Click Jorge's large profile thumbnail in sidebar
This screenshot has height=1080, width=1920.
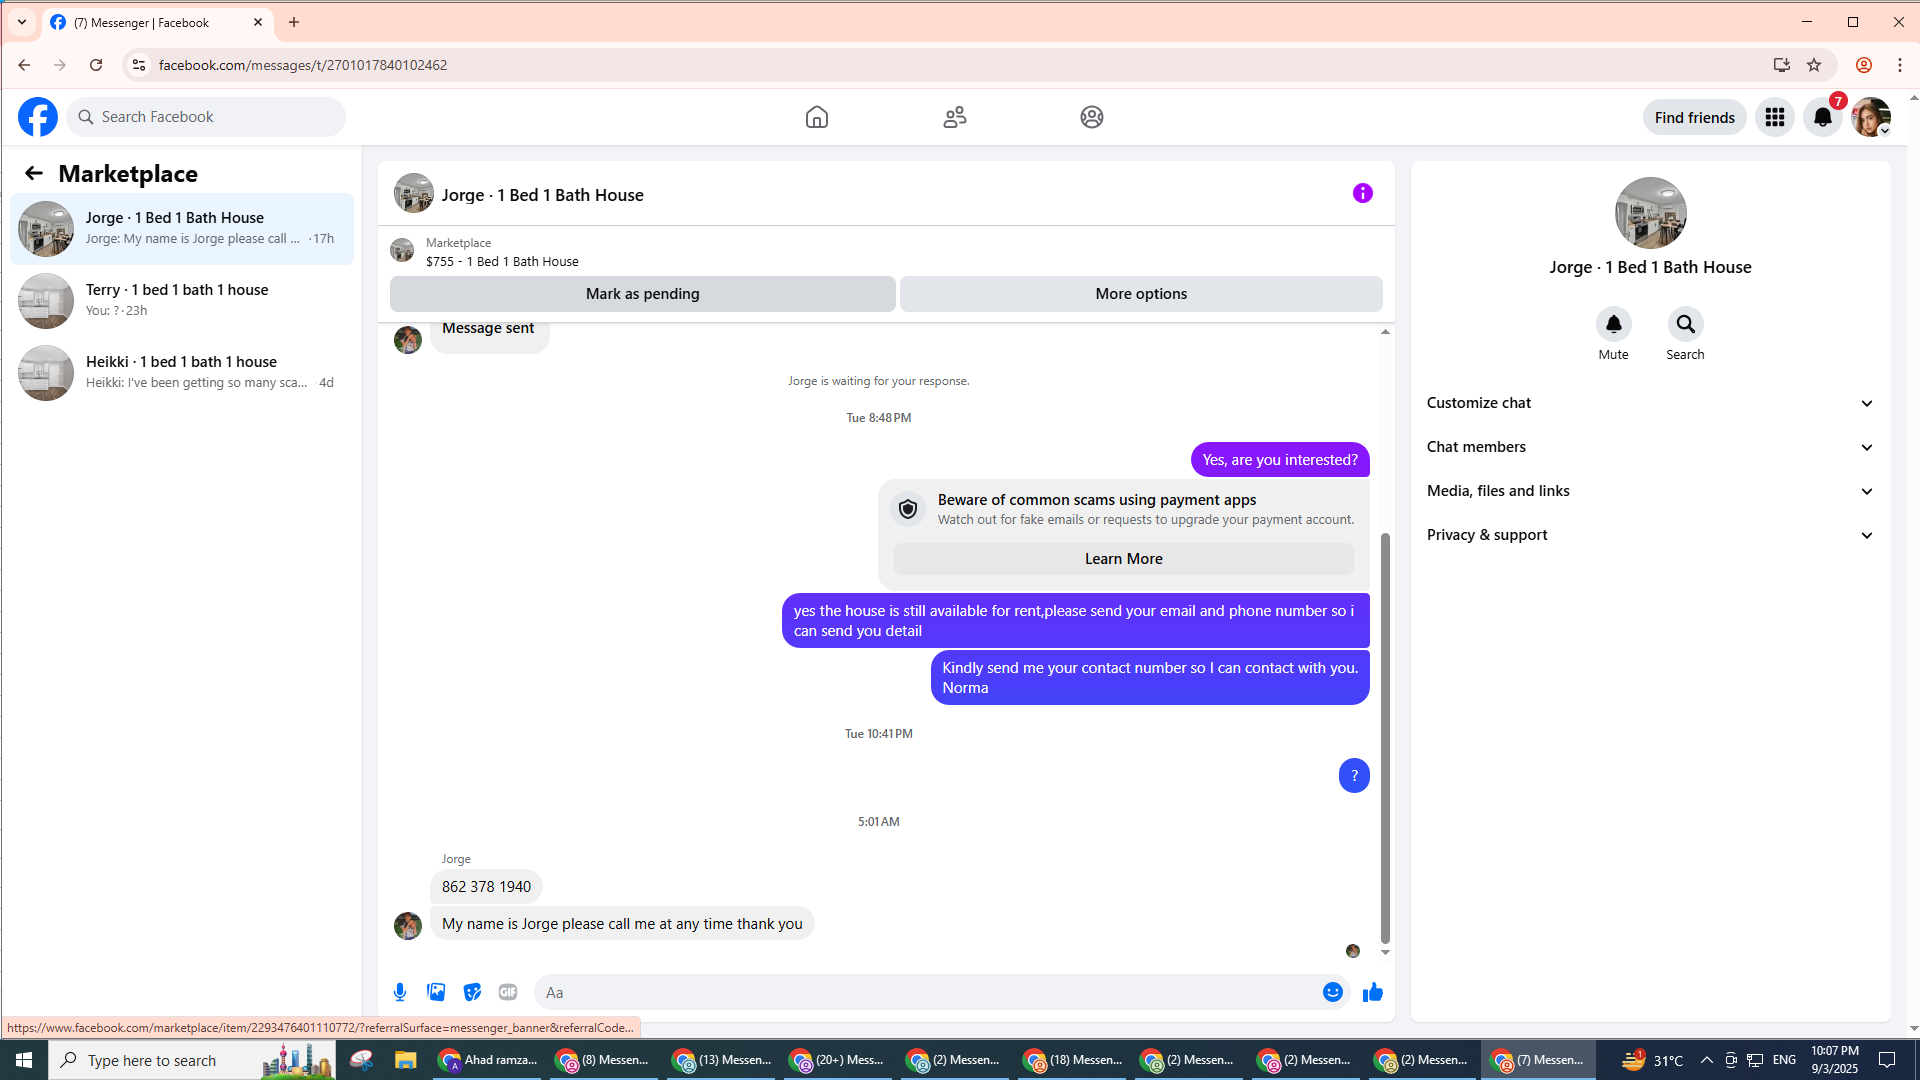tap(1651, 213)
